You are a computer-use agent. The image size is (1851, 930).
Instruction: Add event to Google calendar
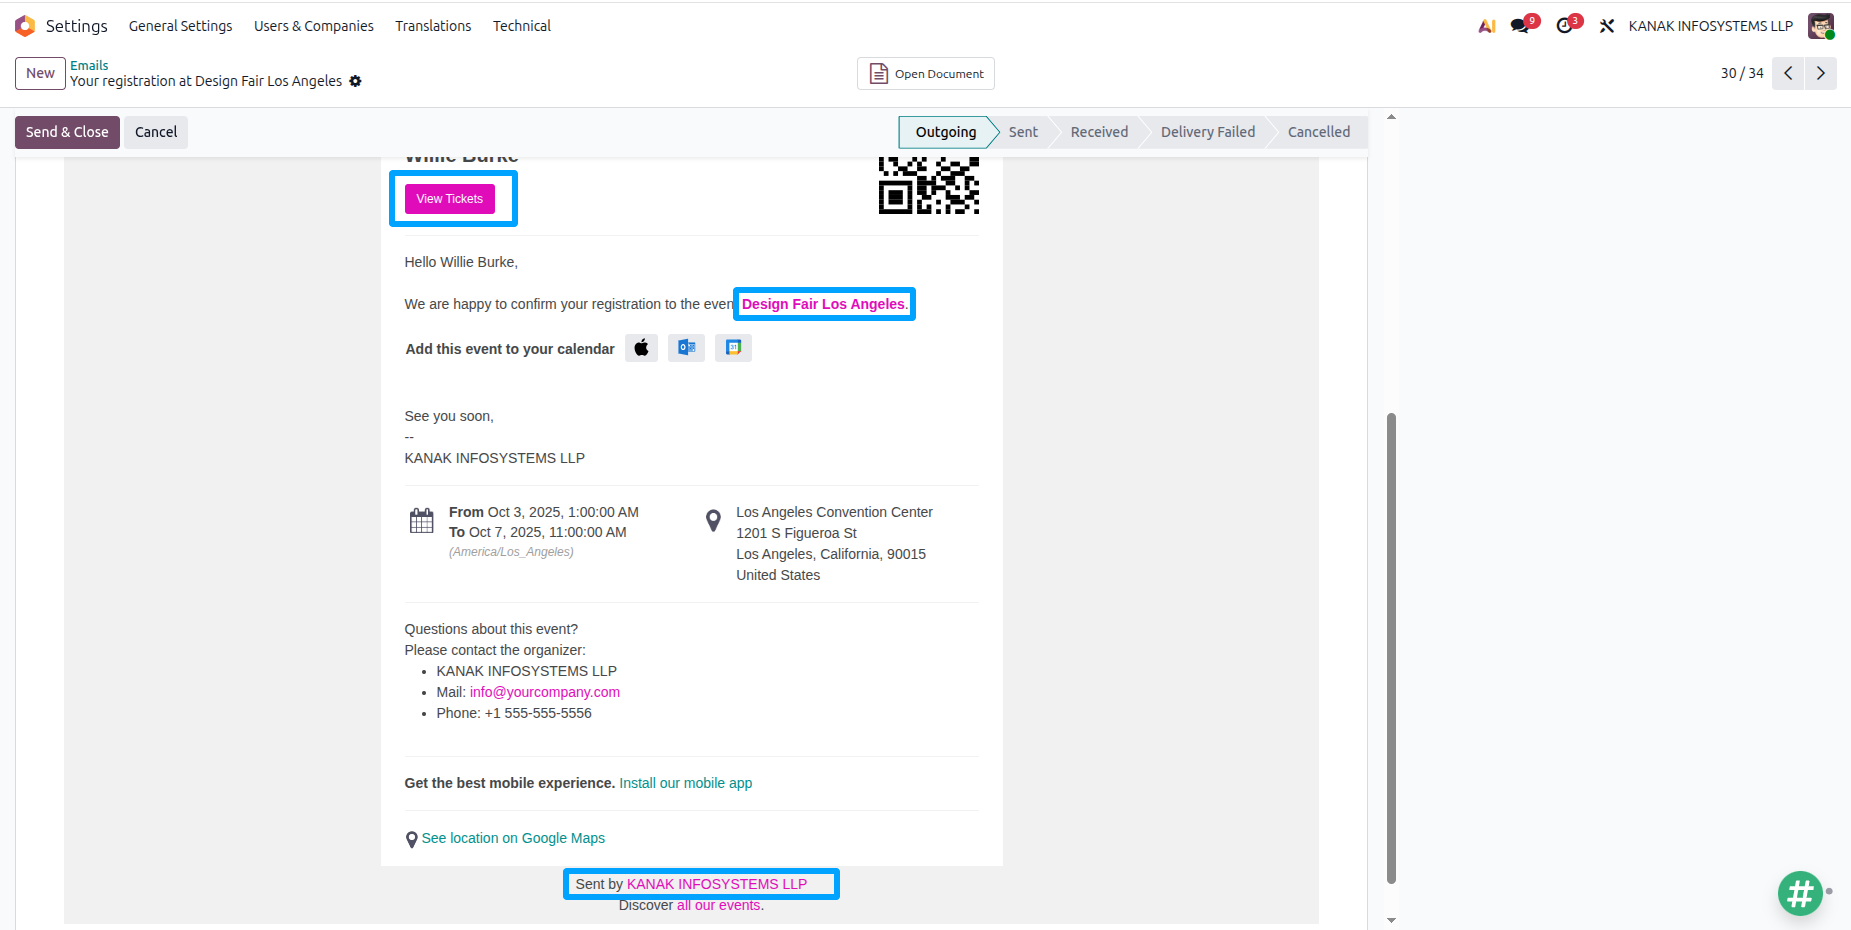[x=733, y=348]
